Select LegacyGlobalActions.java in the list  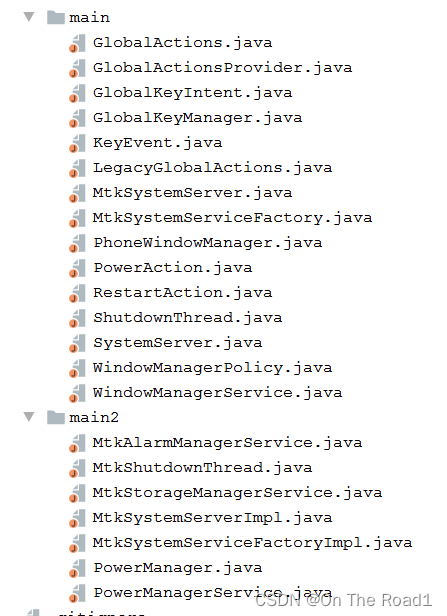[213, 168]
